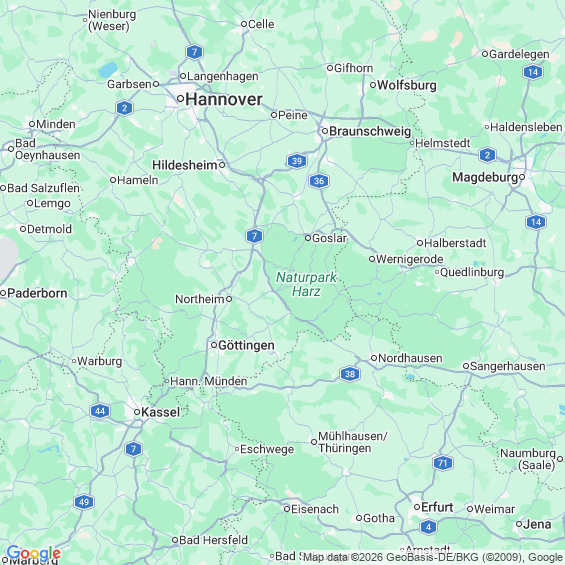This screenshot has height=565, width=565.
Task: Click the A39 highway shield
Action: [x=297, y=161]
